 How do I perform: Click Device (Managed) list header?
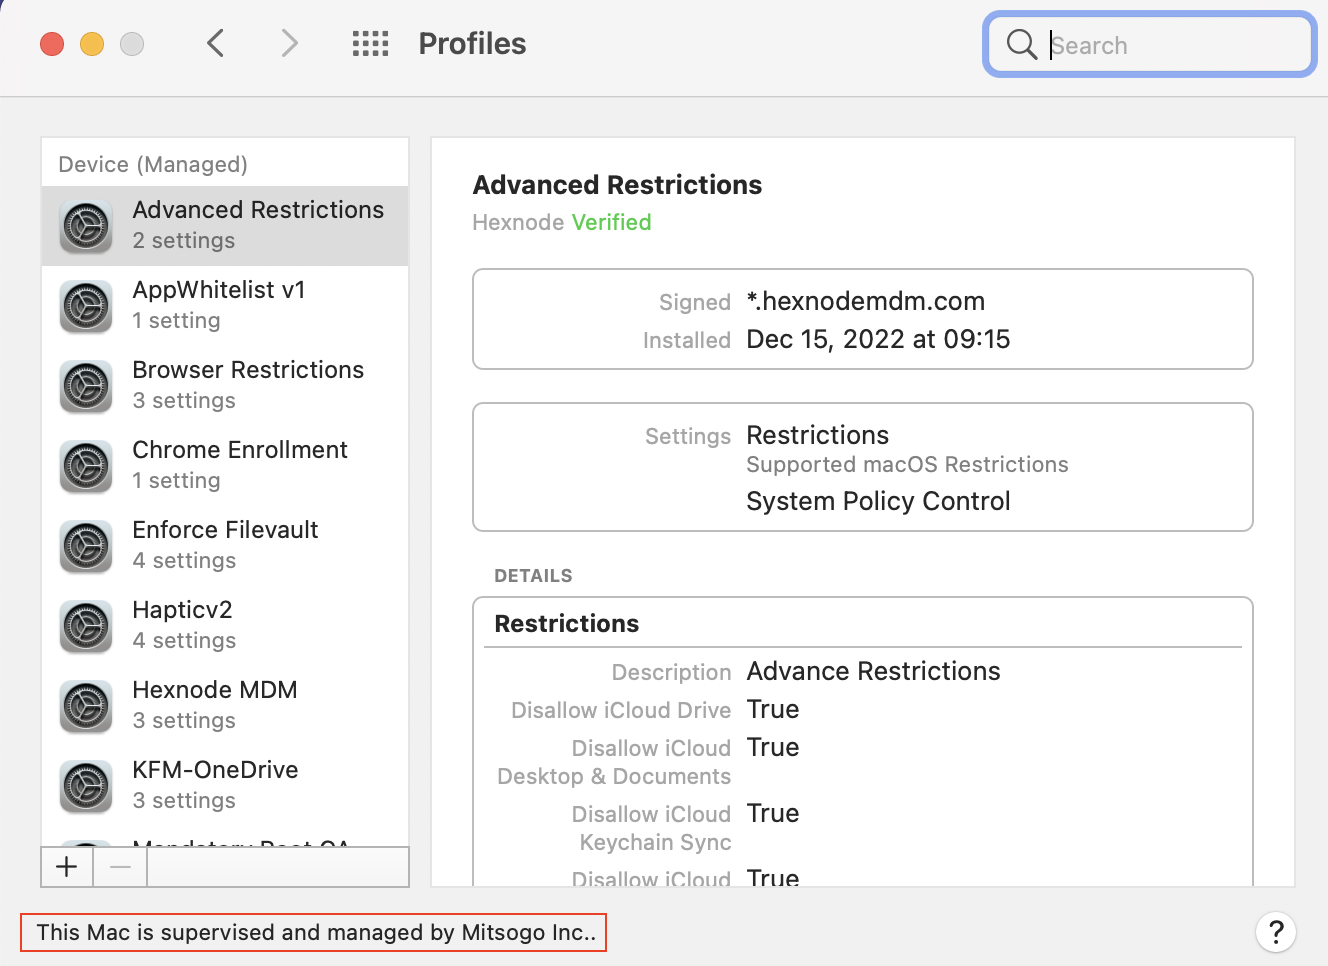(153, 164)
